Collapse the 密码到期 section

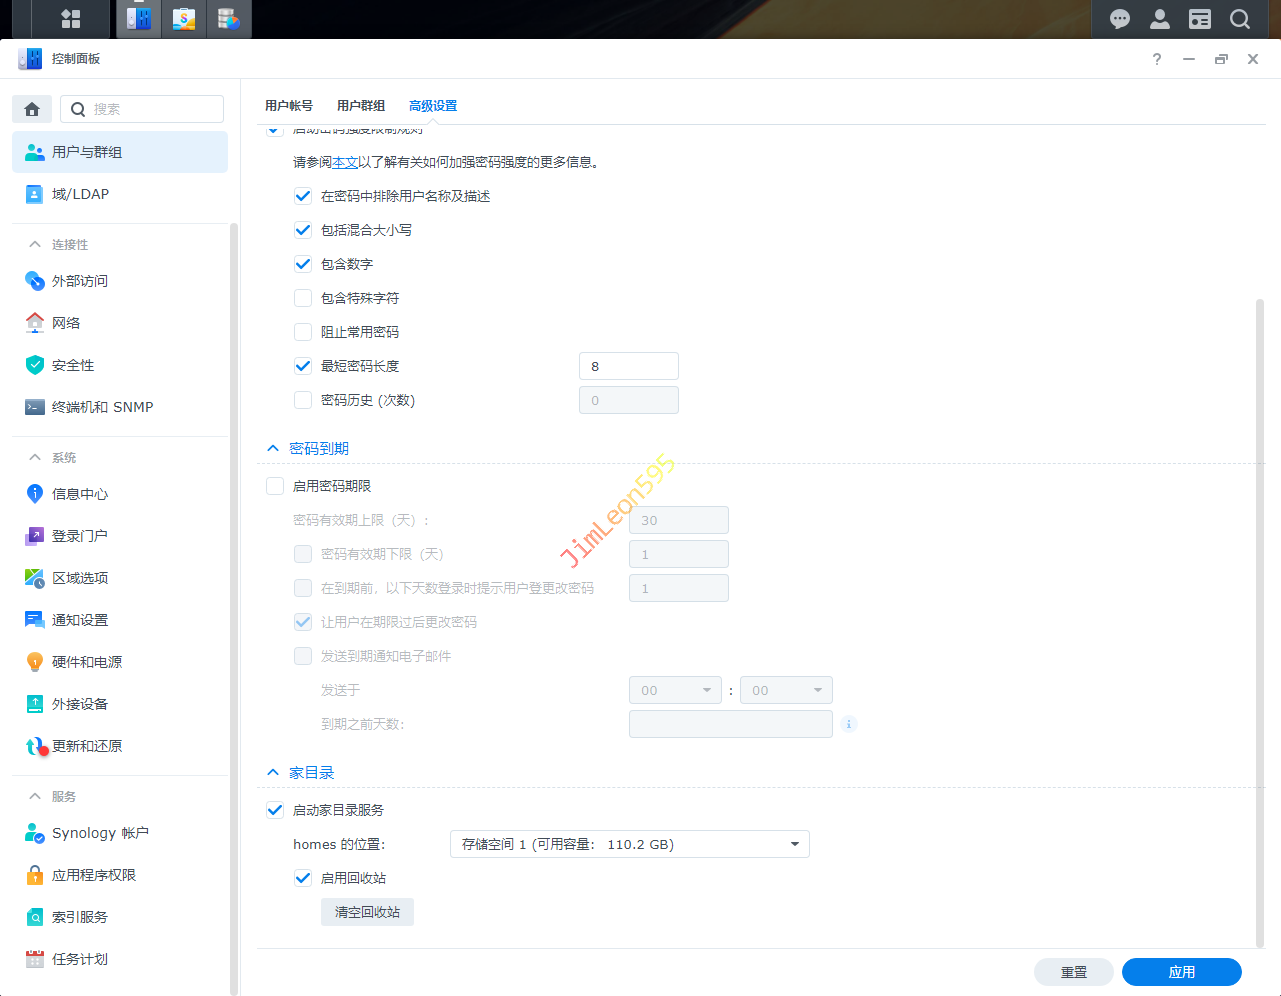pyautogui.click(x=273, y=449)
